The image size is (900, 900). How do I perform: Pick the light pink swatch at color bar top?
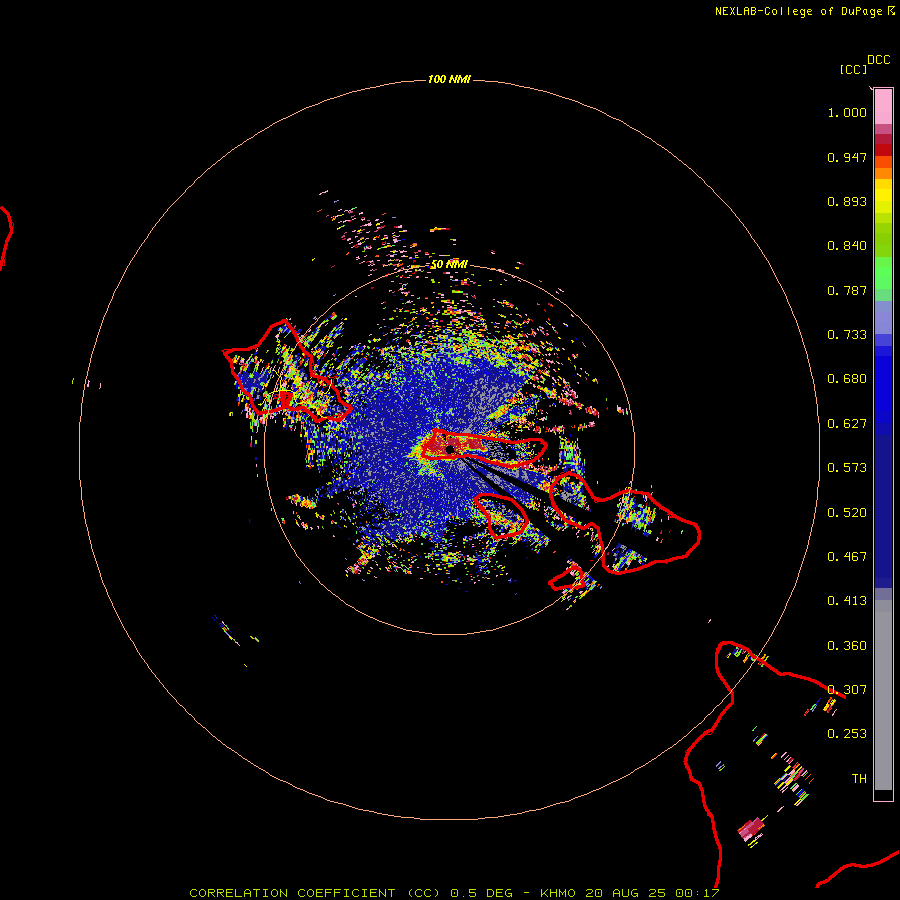pyautogui.click(x=883, y=107)
